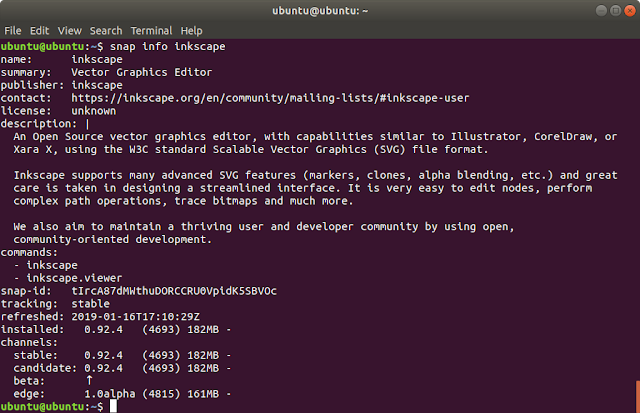Image resolution: width=640 pixels, height=413 pixels.
Task: Click the edge channel version '1.0alpha'
Action: [x=109, y=394]
